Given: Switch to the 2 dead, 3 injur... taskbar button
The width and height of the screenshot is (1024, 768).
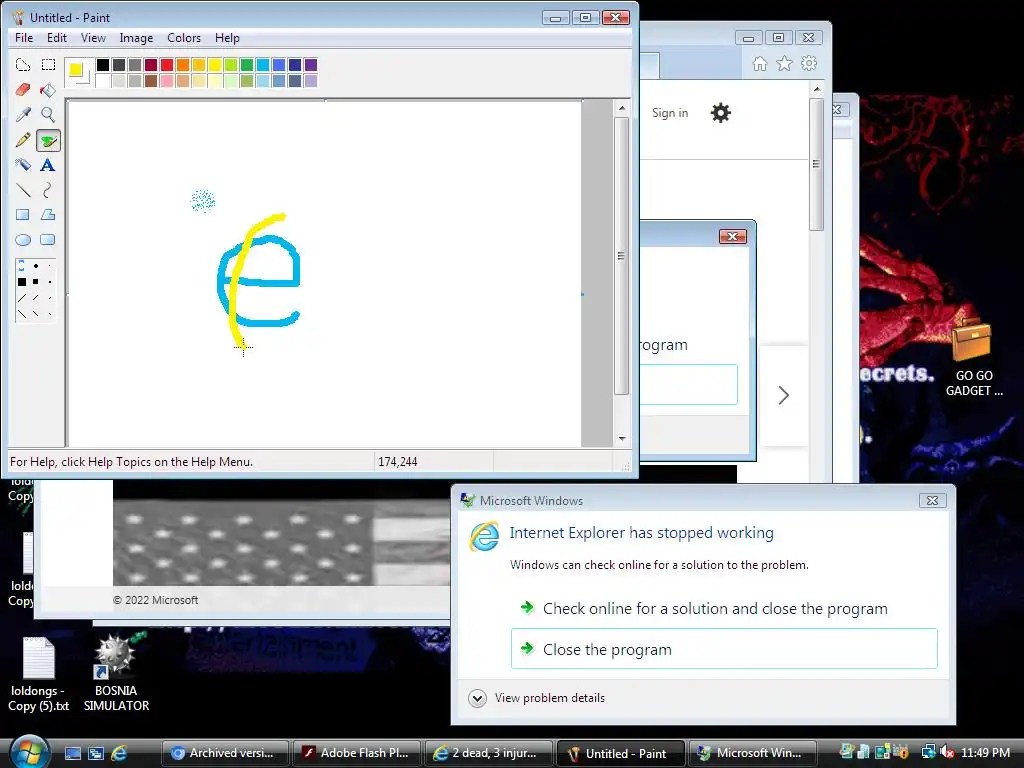Looking at the screenshot, I should point(488,753).
